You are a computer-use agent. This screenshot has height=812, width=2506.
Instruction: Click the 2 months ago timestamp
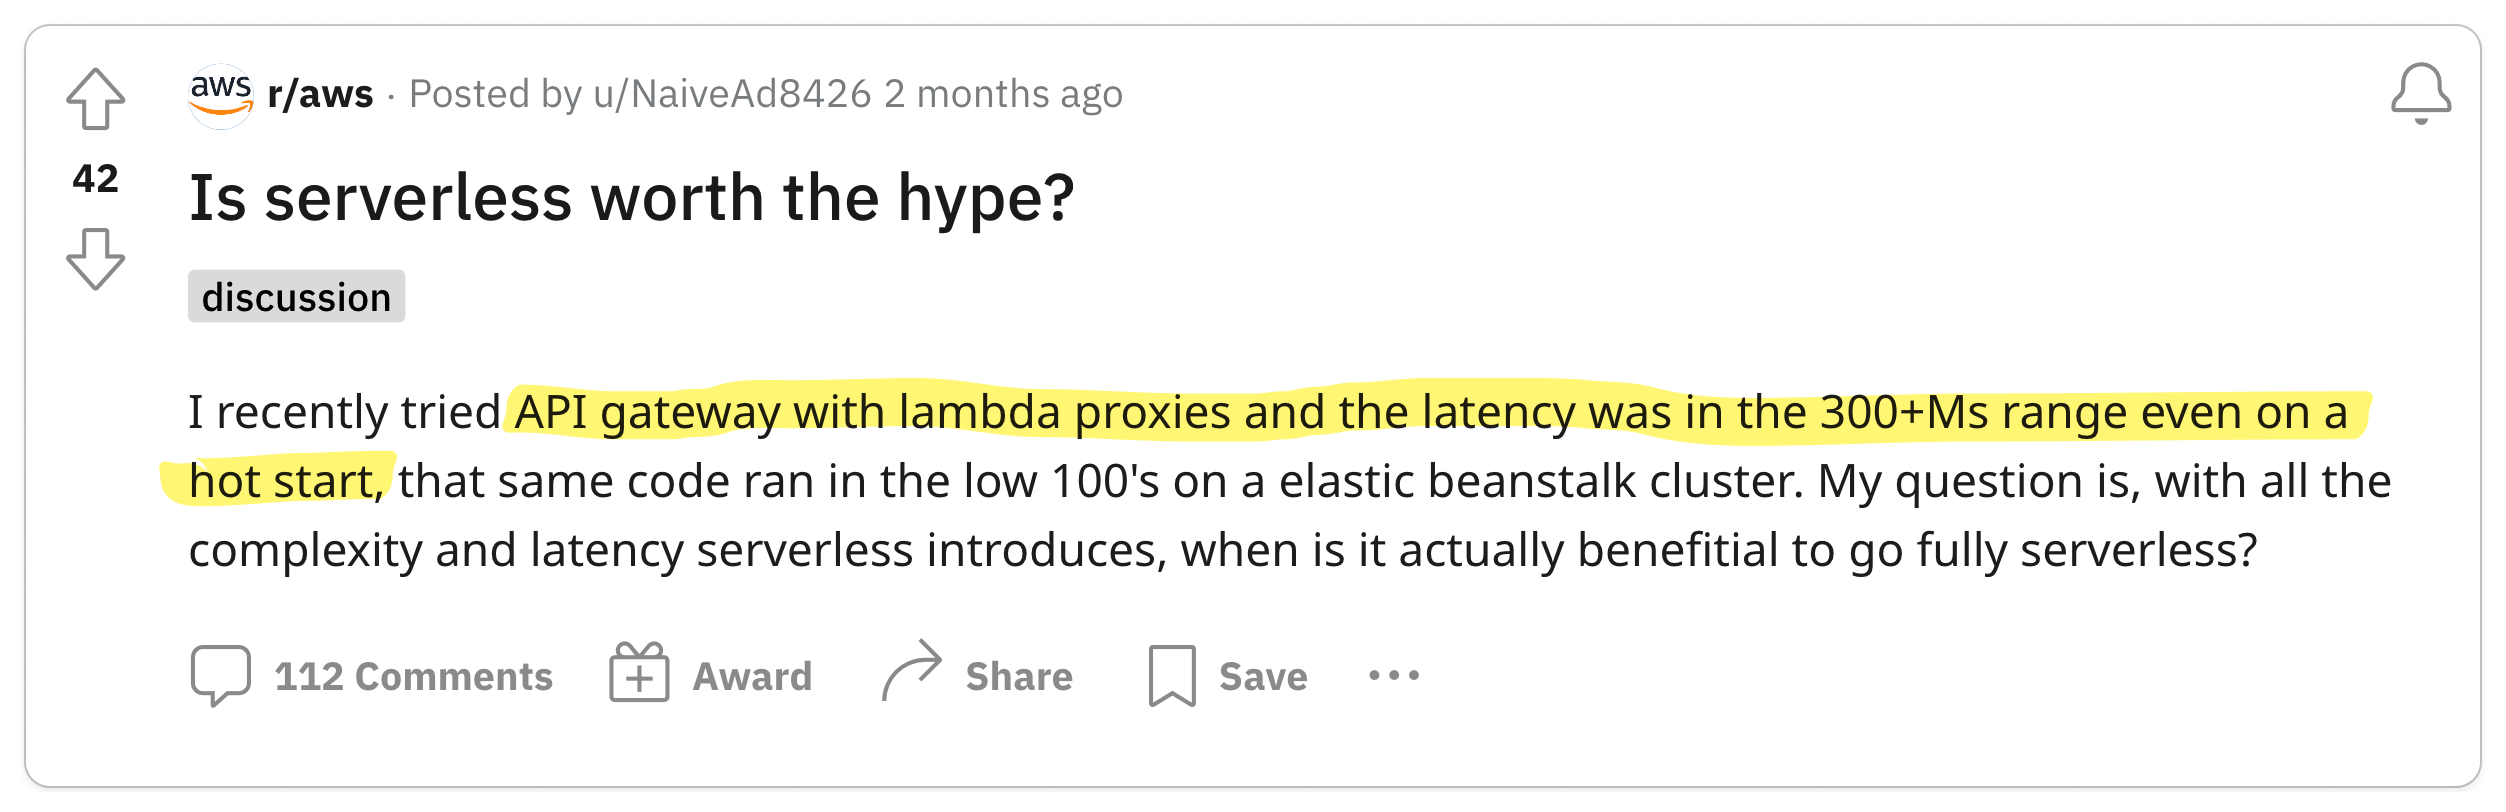[1003, 94]
